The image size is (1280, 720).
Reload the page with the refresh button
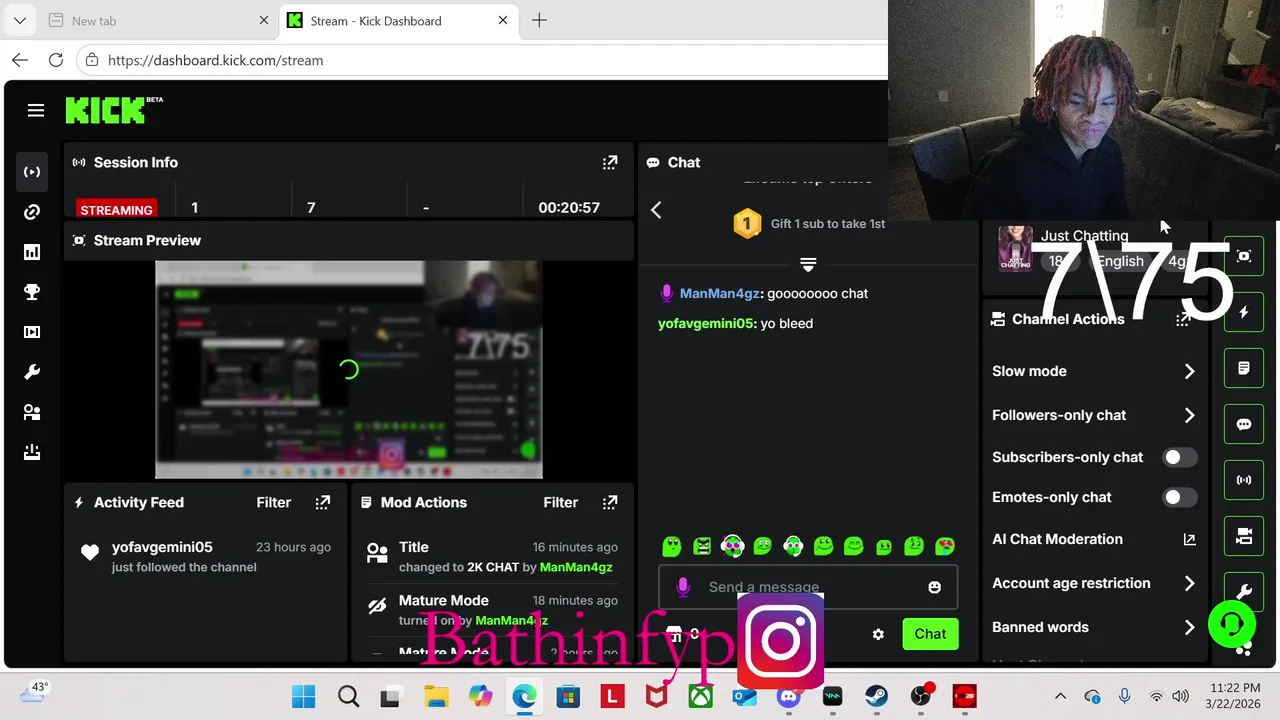tap(56, 60)
